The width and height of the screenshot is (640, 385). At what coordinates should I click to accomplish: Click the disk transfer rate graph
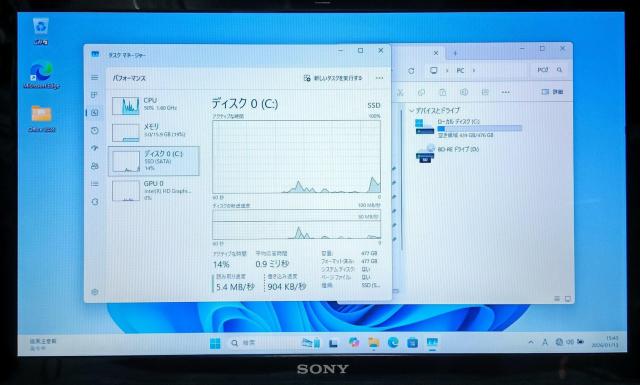pos(296,224)
